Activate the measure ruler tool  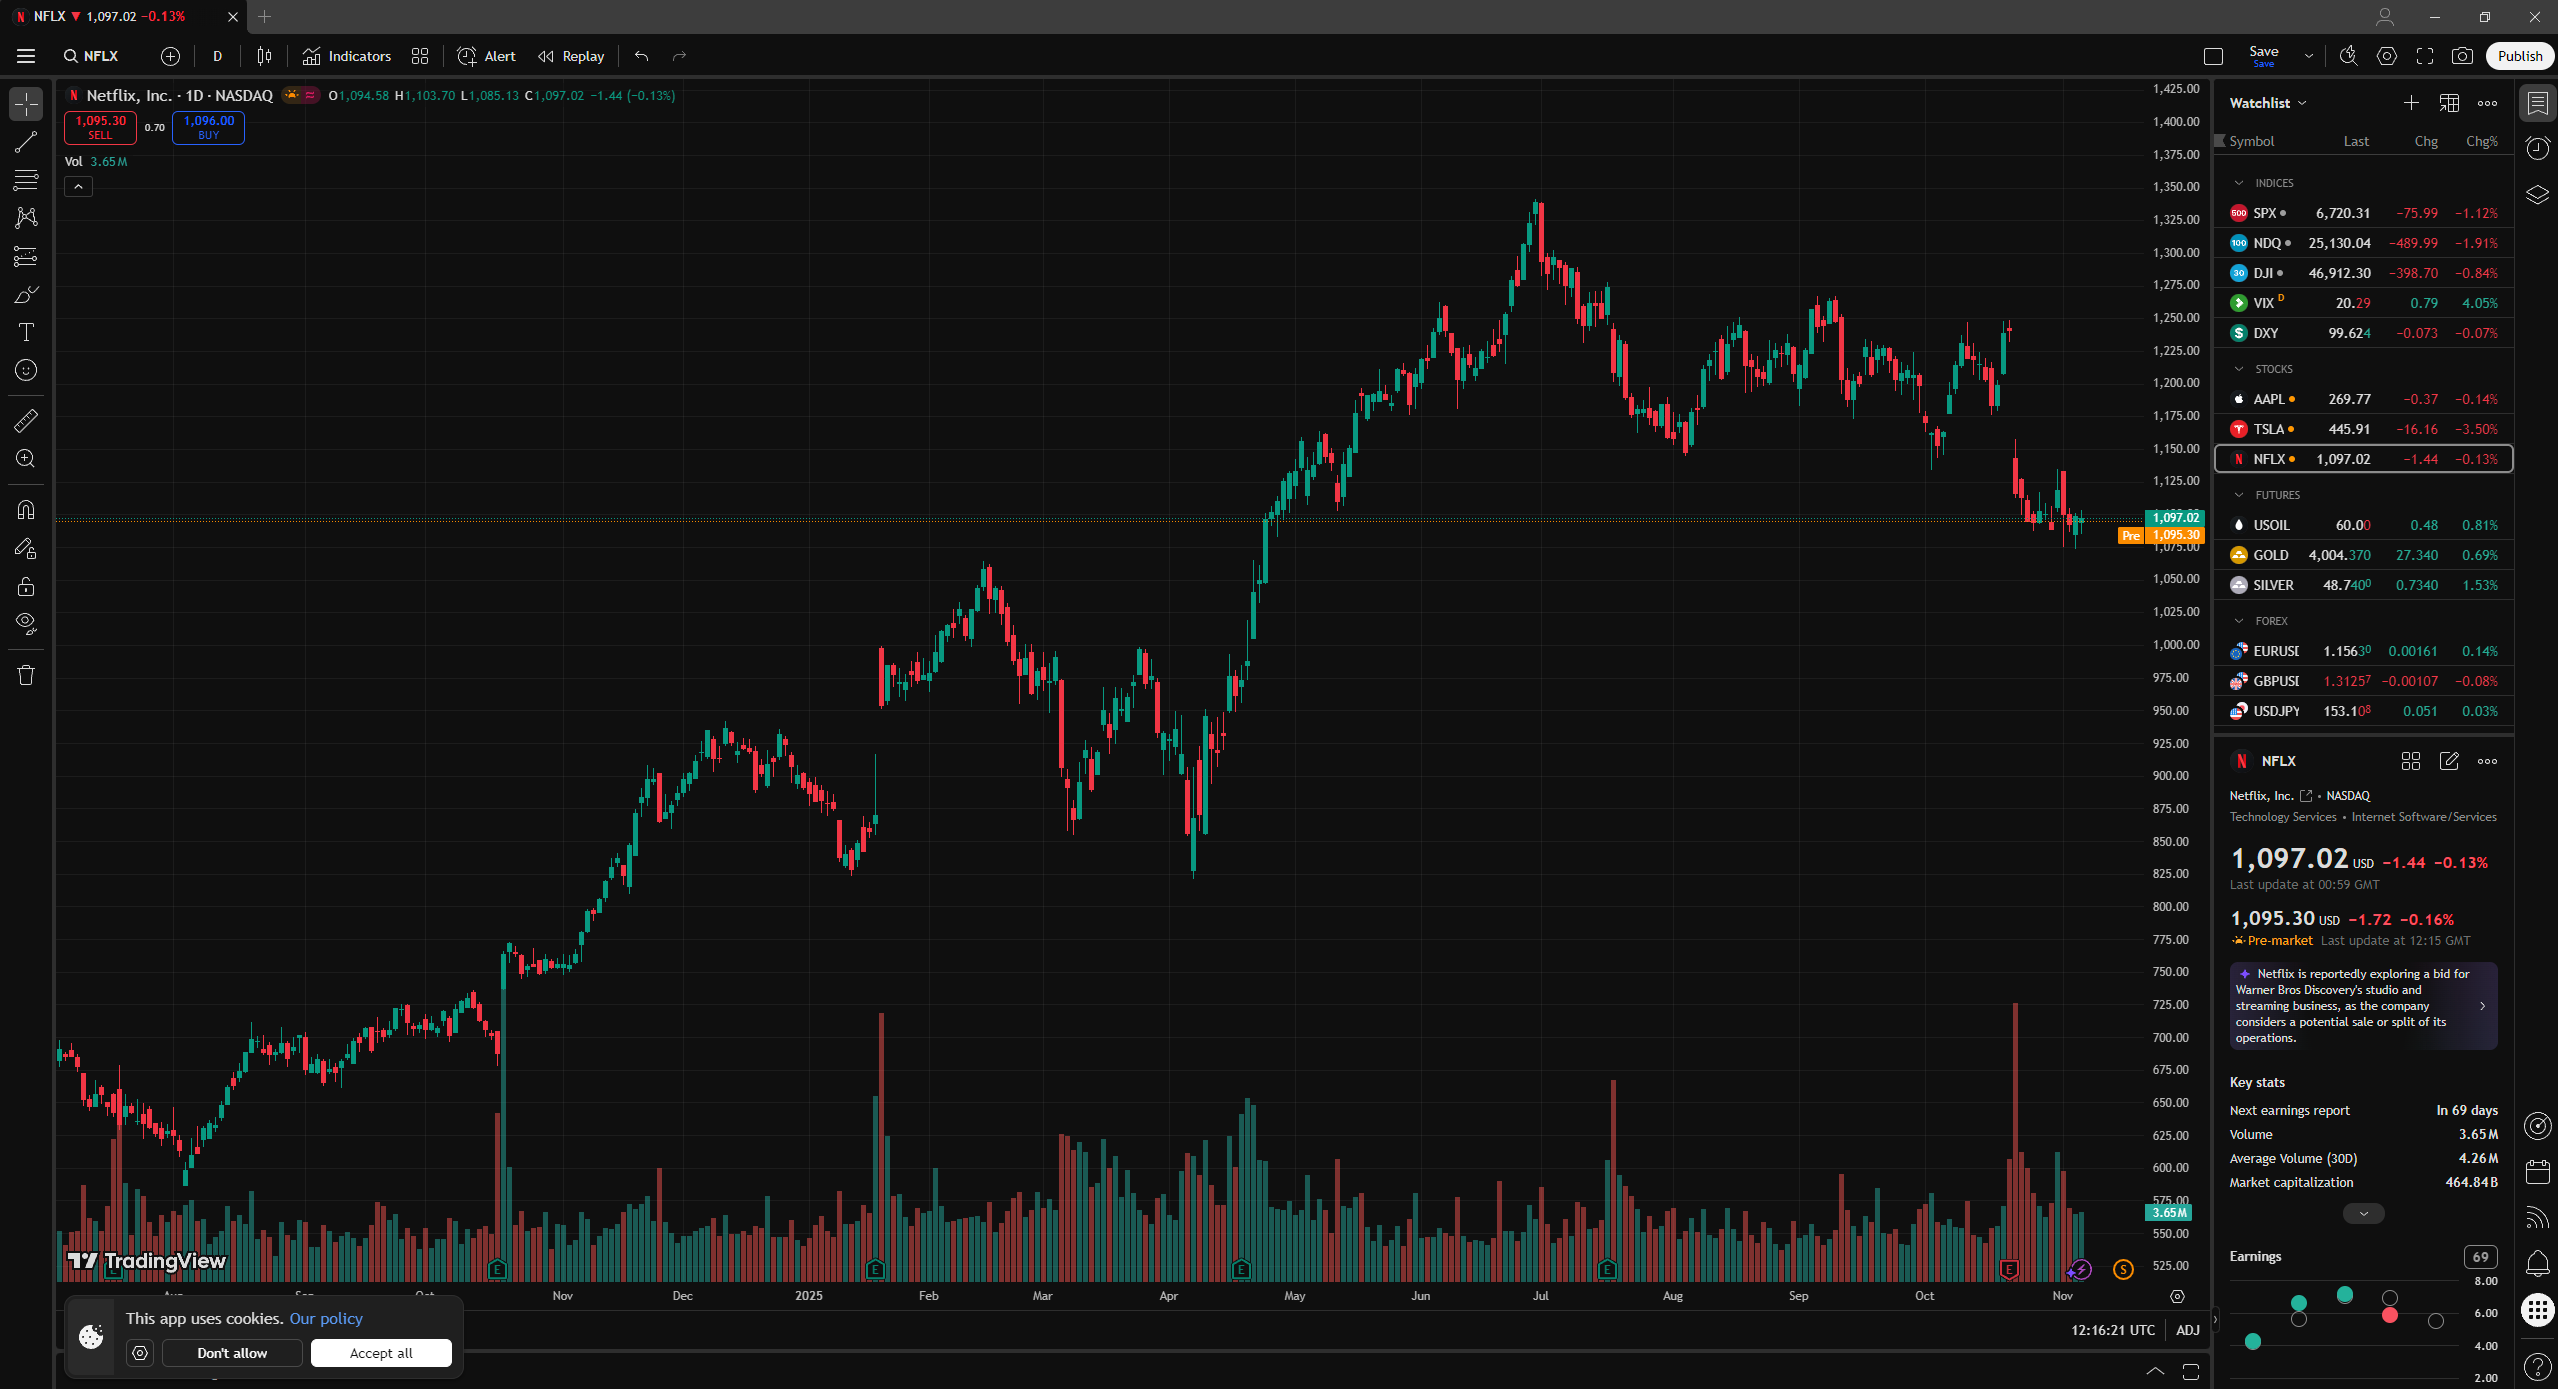[x=26, y=421]
